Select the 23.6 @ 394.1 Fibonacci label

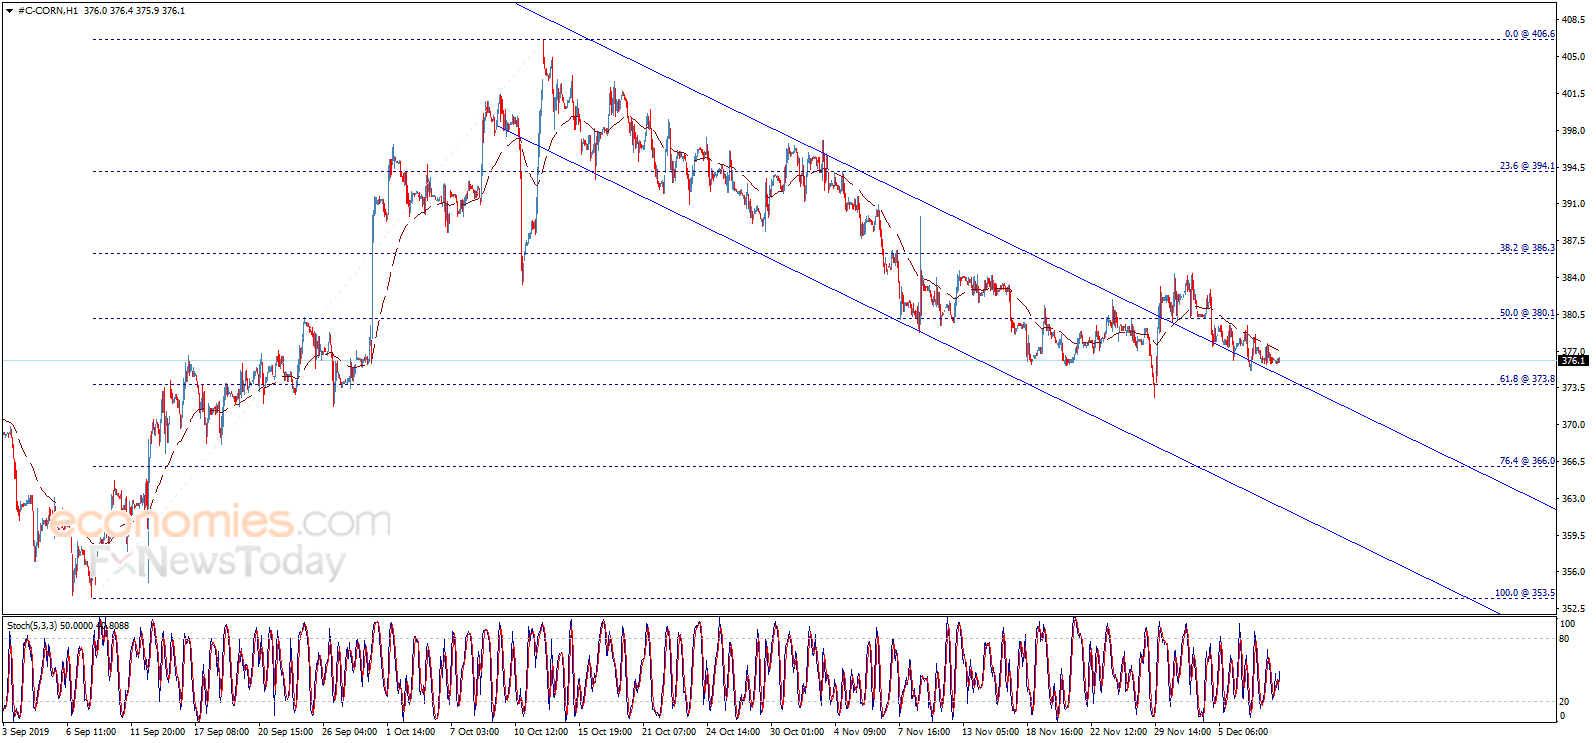[x=1528, y=166]
